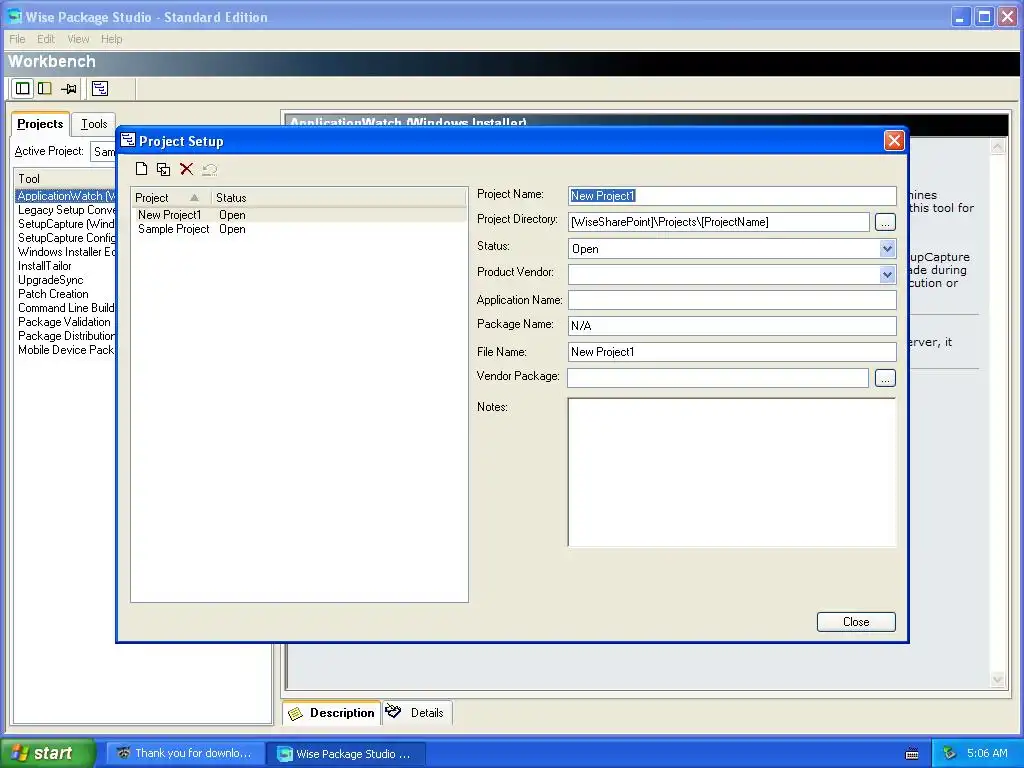Viewport: 1024px width, 768px height.
Task: Browse for Vendor Package with the ellipsis button
Action: pyautogui.click(x=885, y=378)
